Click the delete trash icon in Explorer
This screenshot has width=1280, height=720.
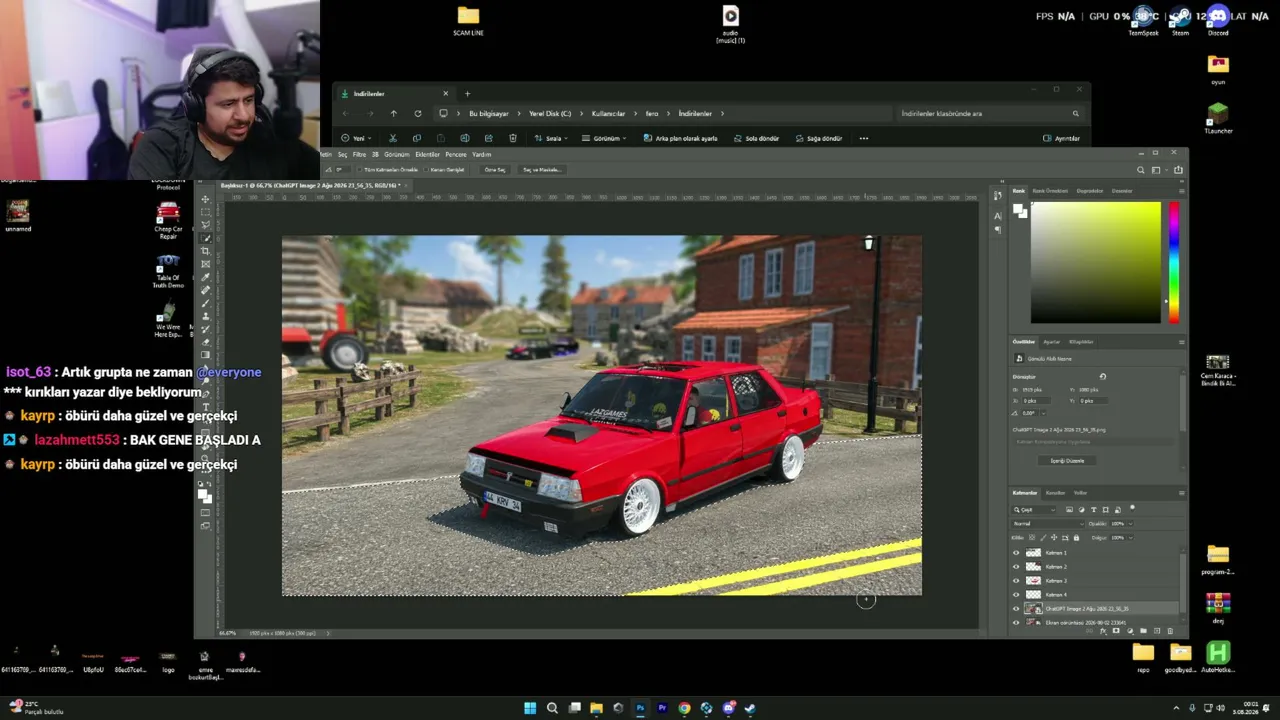click(513, 138)
